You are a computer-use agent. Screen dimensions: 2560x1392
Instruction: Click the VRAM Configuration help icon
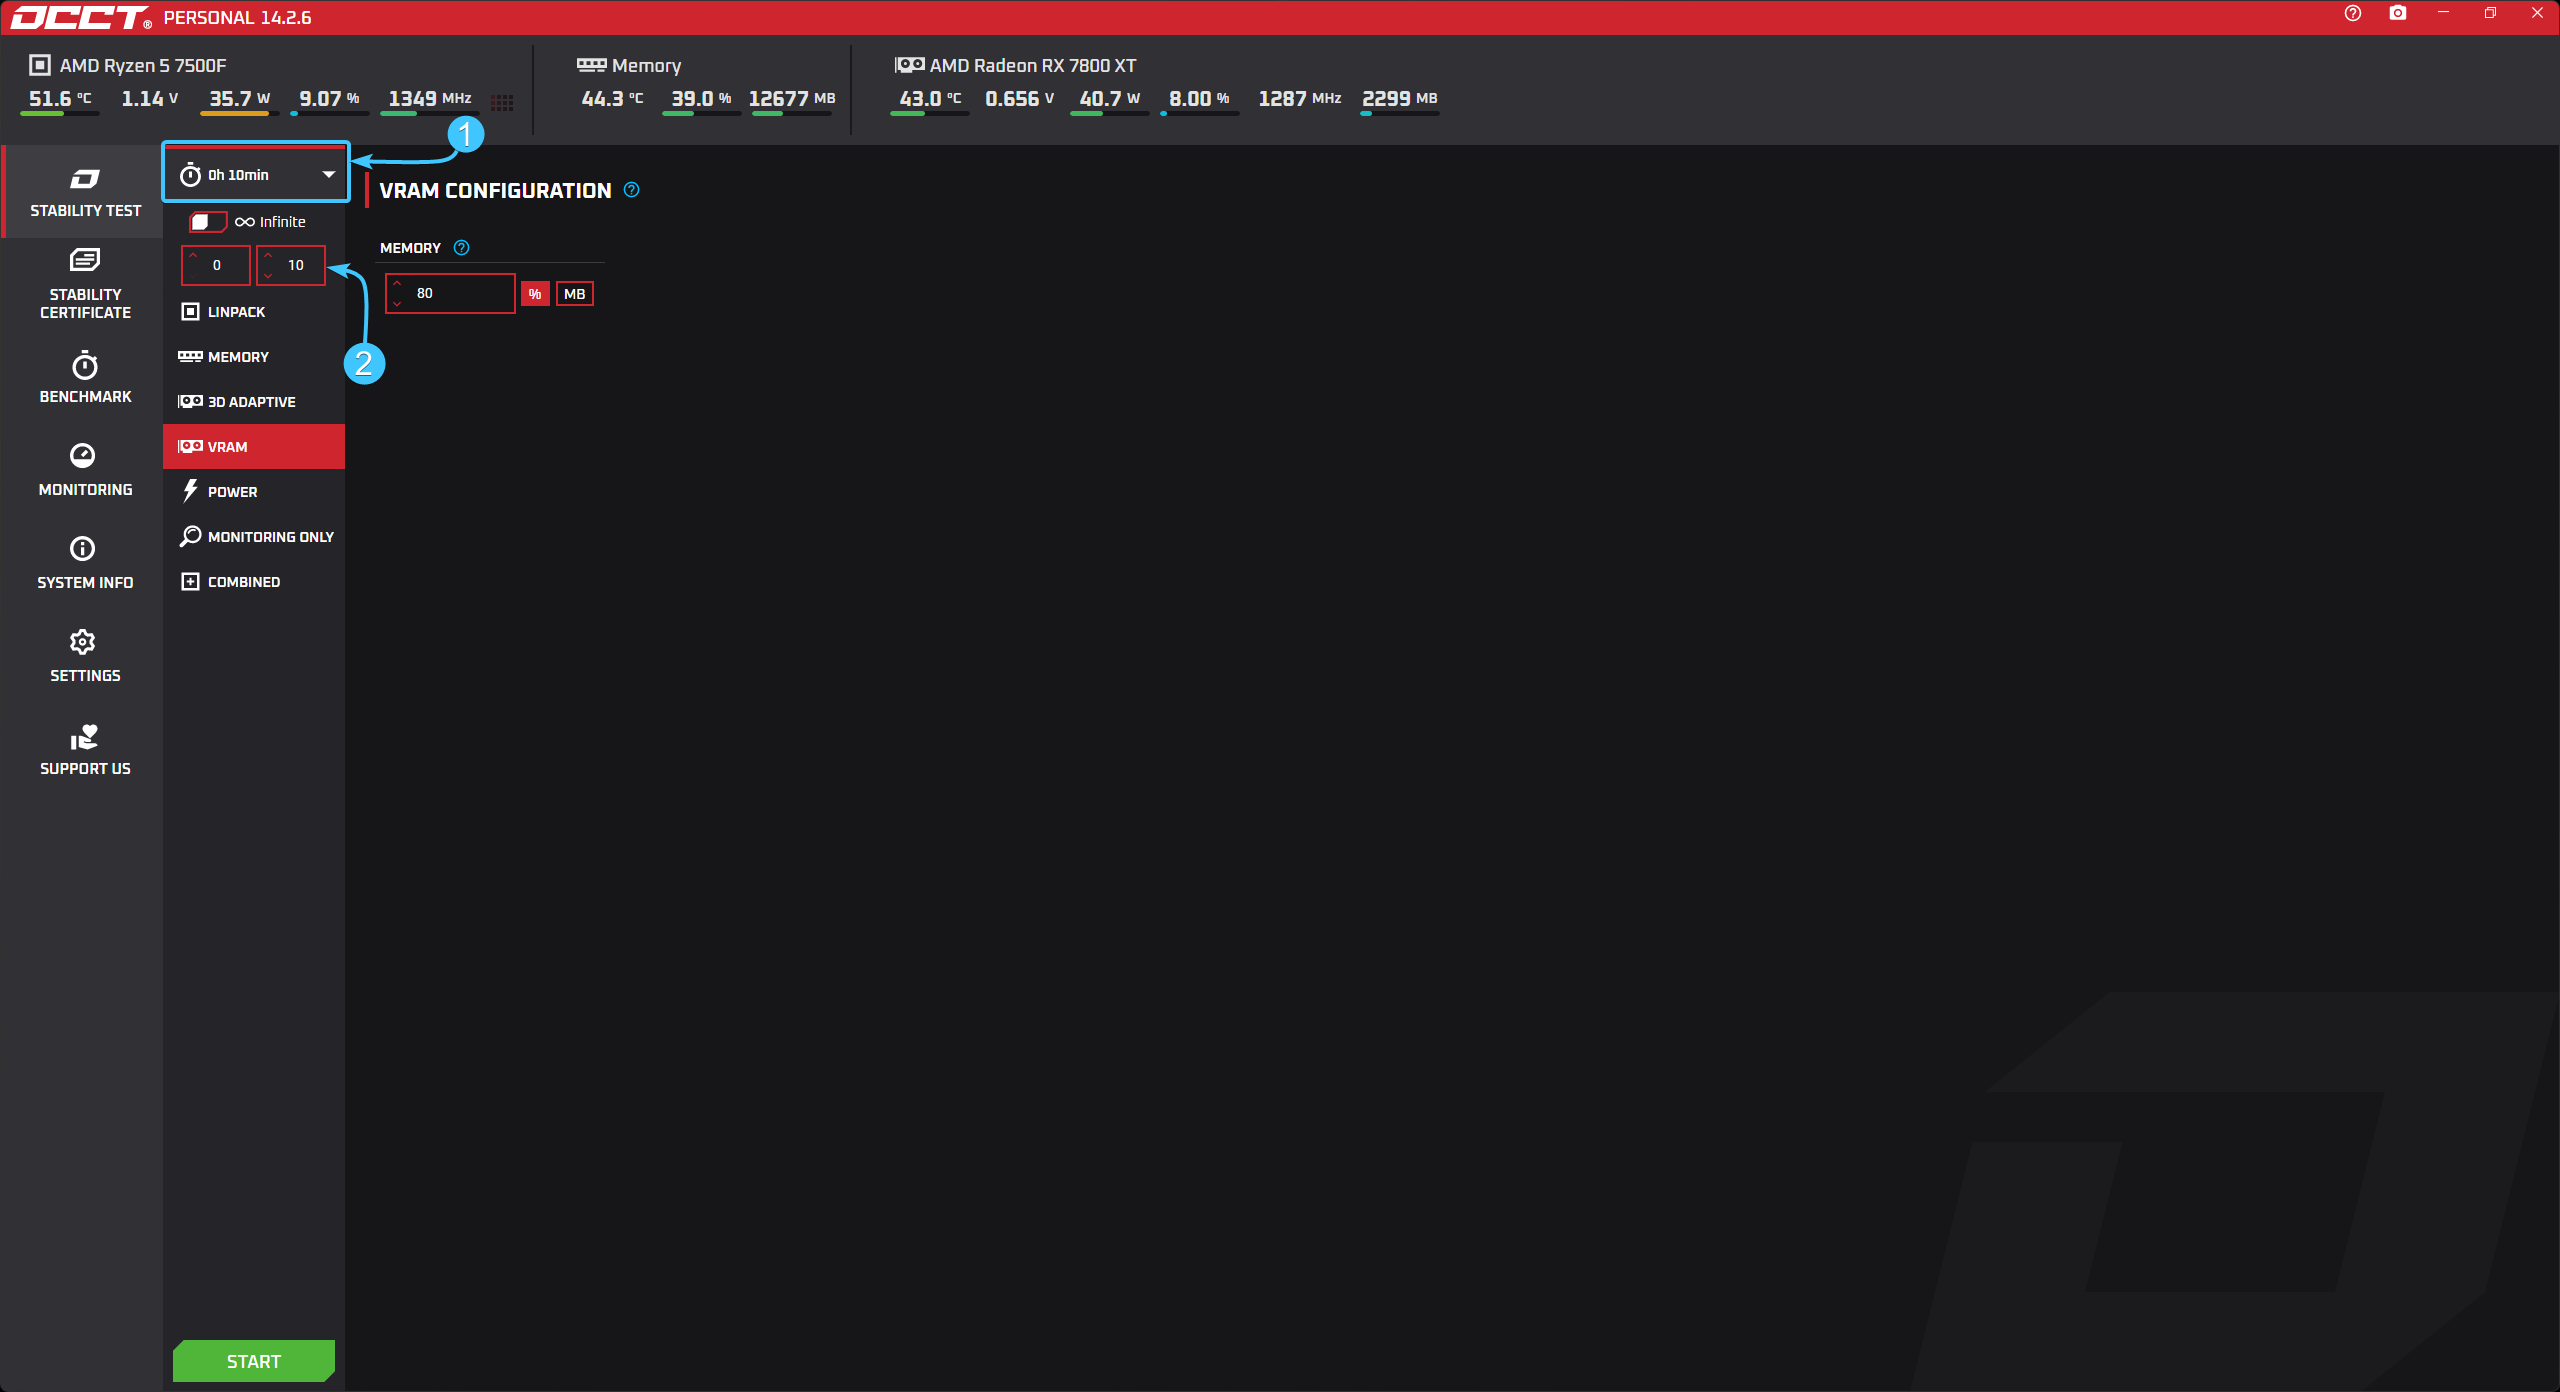[631, 190]
